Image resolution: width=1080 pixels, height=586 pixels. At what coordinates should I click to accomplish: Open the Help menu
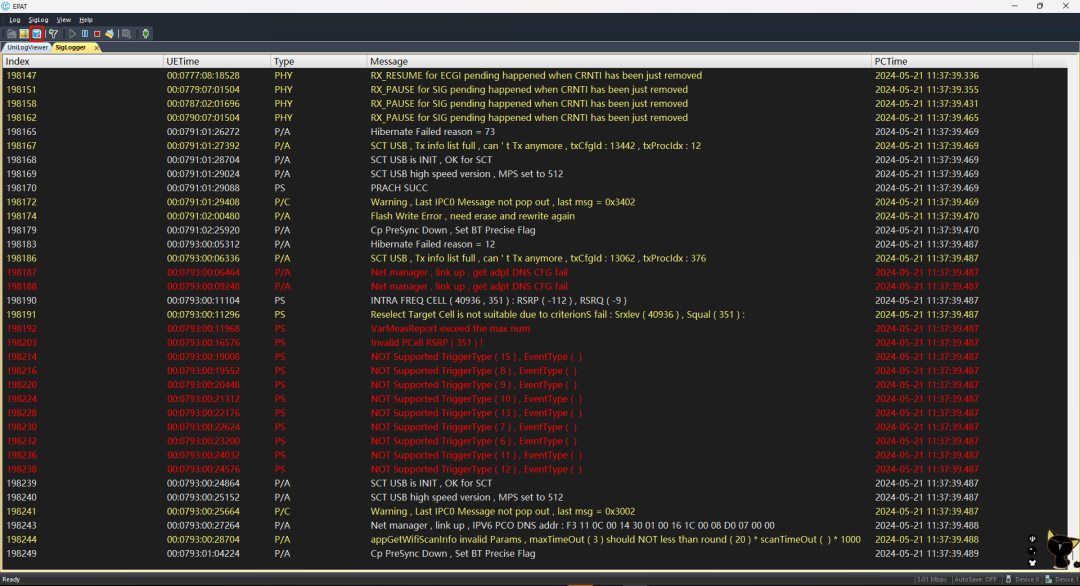point(85,20)
